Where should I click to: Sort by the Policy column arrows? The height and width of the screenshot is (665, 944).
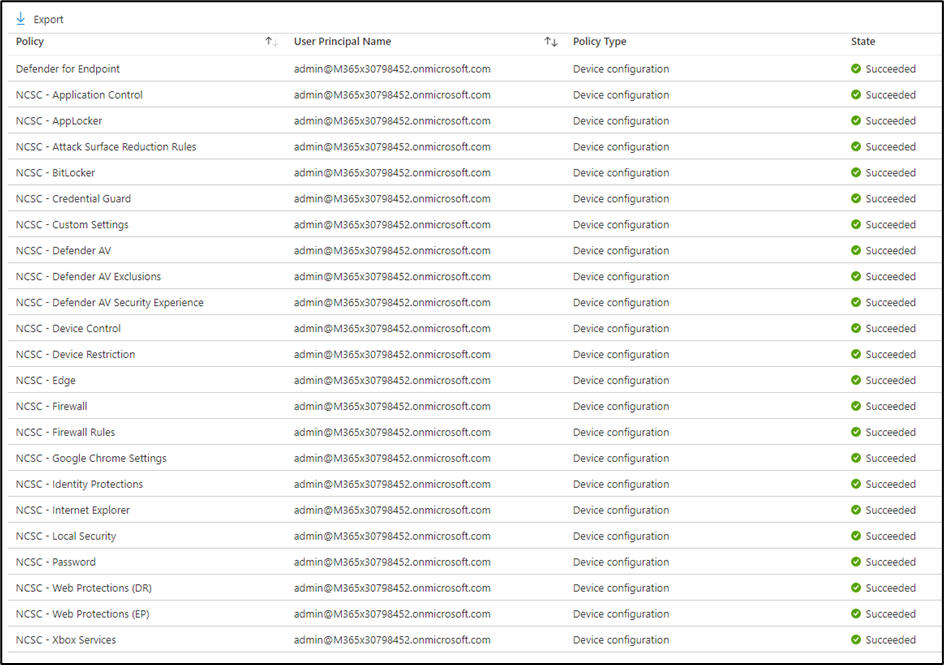(x=272, y=42)
